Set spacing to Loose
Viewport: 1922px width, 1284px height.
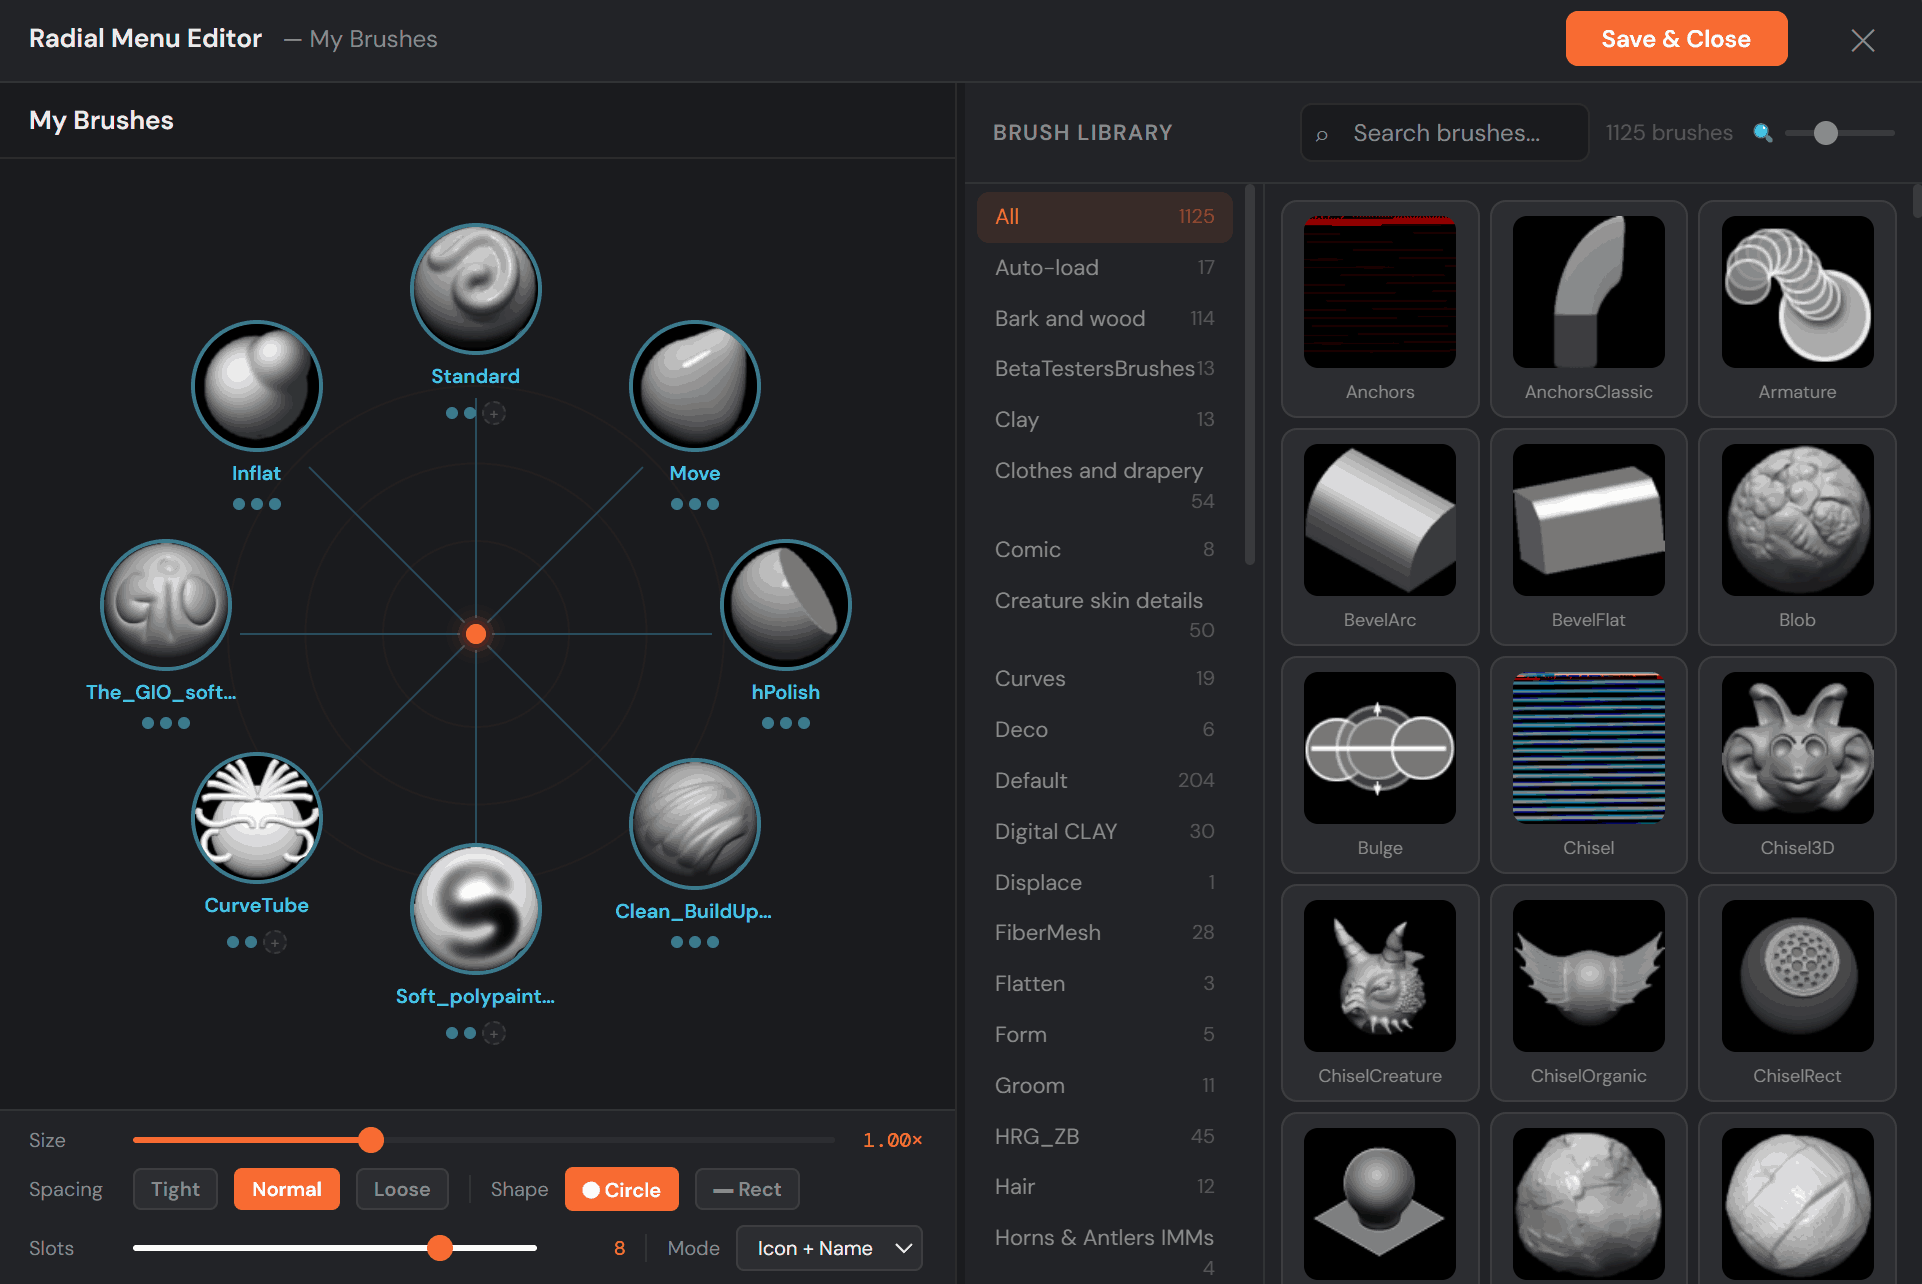(402, 1189)
